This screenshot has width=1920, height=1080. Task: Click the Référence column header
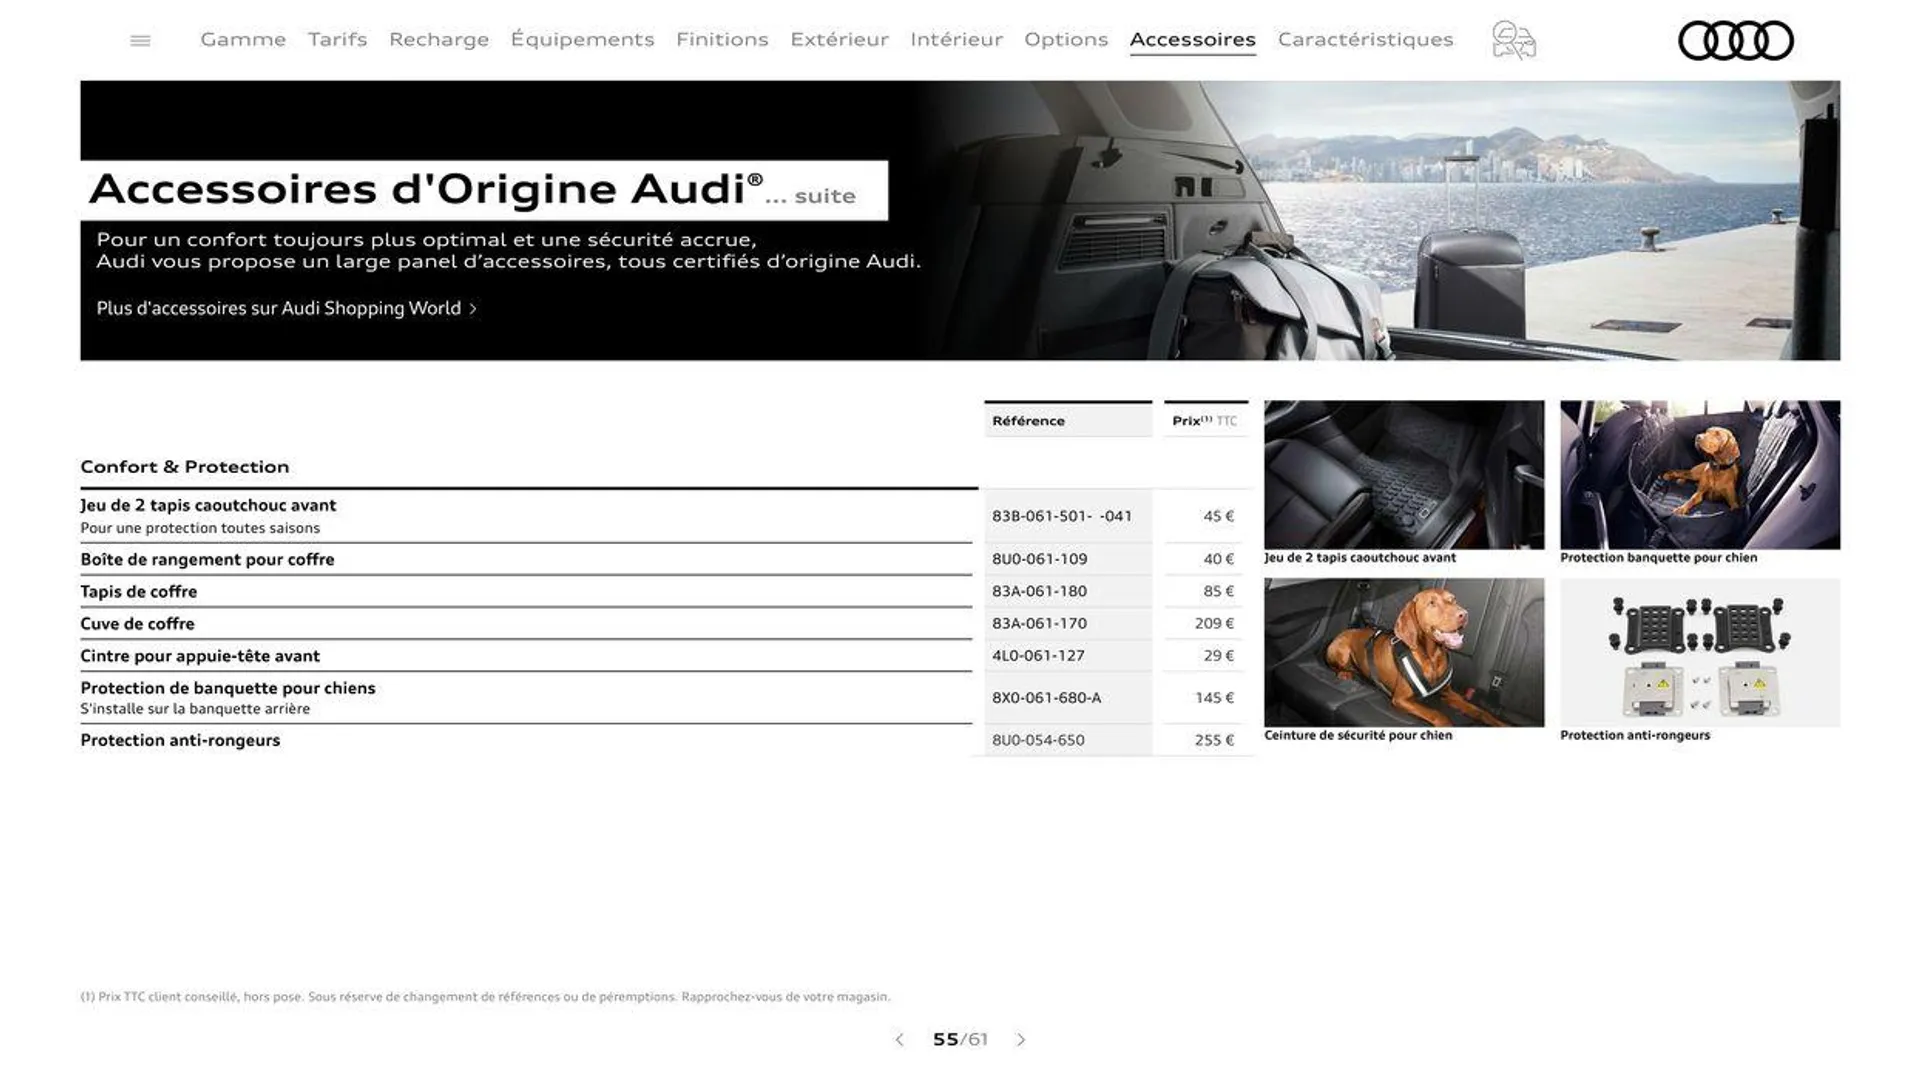click(x=1068, y=420)
